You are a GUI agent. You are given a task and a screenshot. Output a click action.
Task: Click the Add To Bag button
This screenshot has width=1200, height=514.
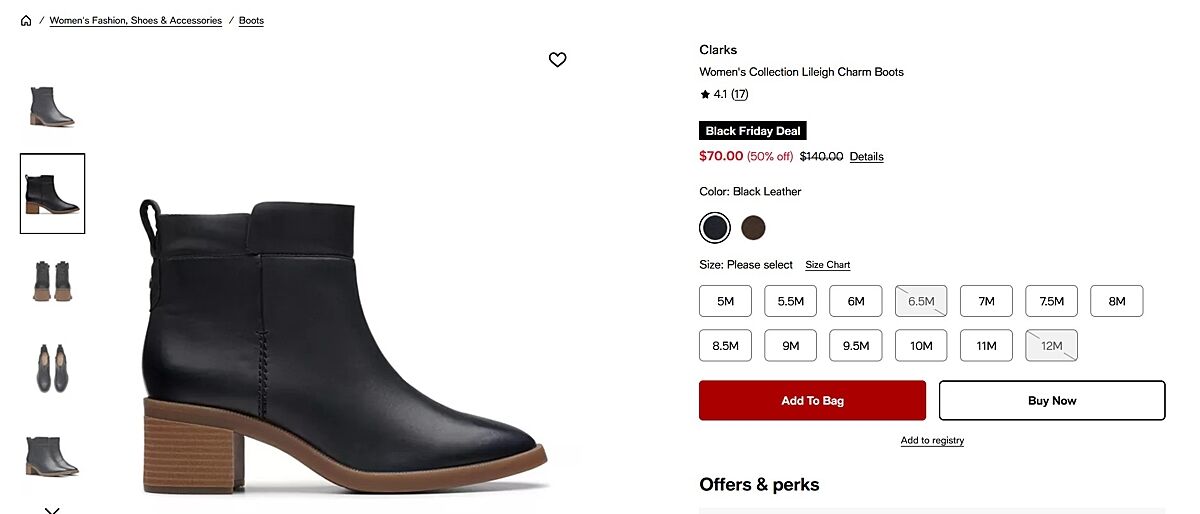812,401
